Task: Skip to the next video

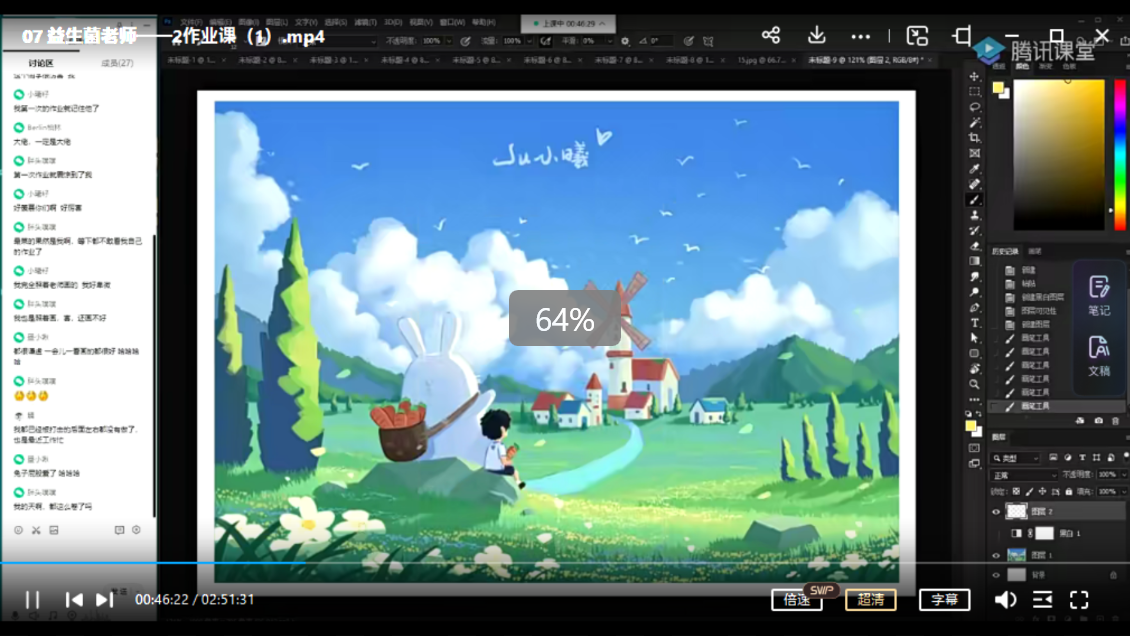Action: (104, 600)
